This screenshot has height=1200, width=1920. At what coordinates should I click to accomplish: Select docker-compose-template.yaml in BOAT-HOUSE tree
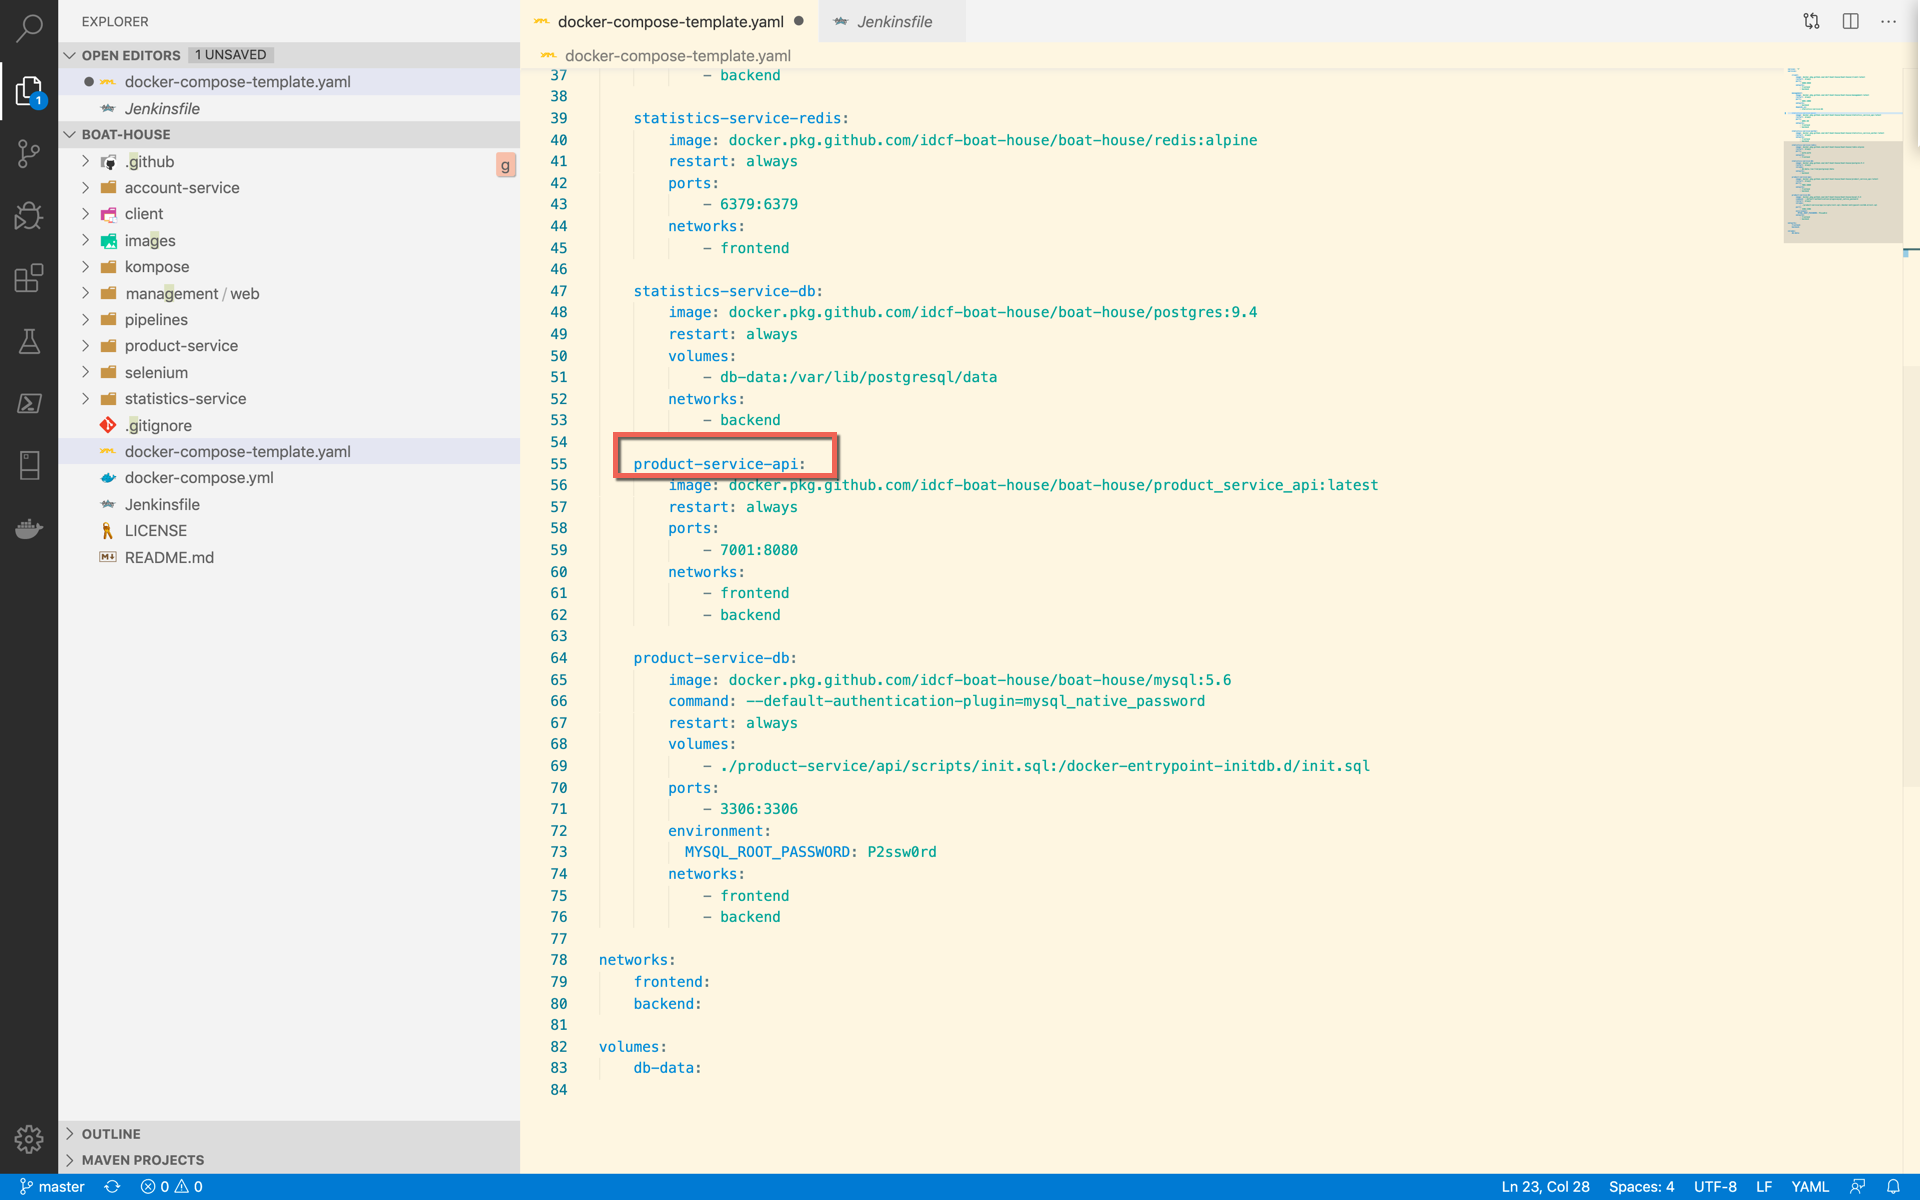point(289,451)
